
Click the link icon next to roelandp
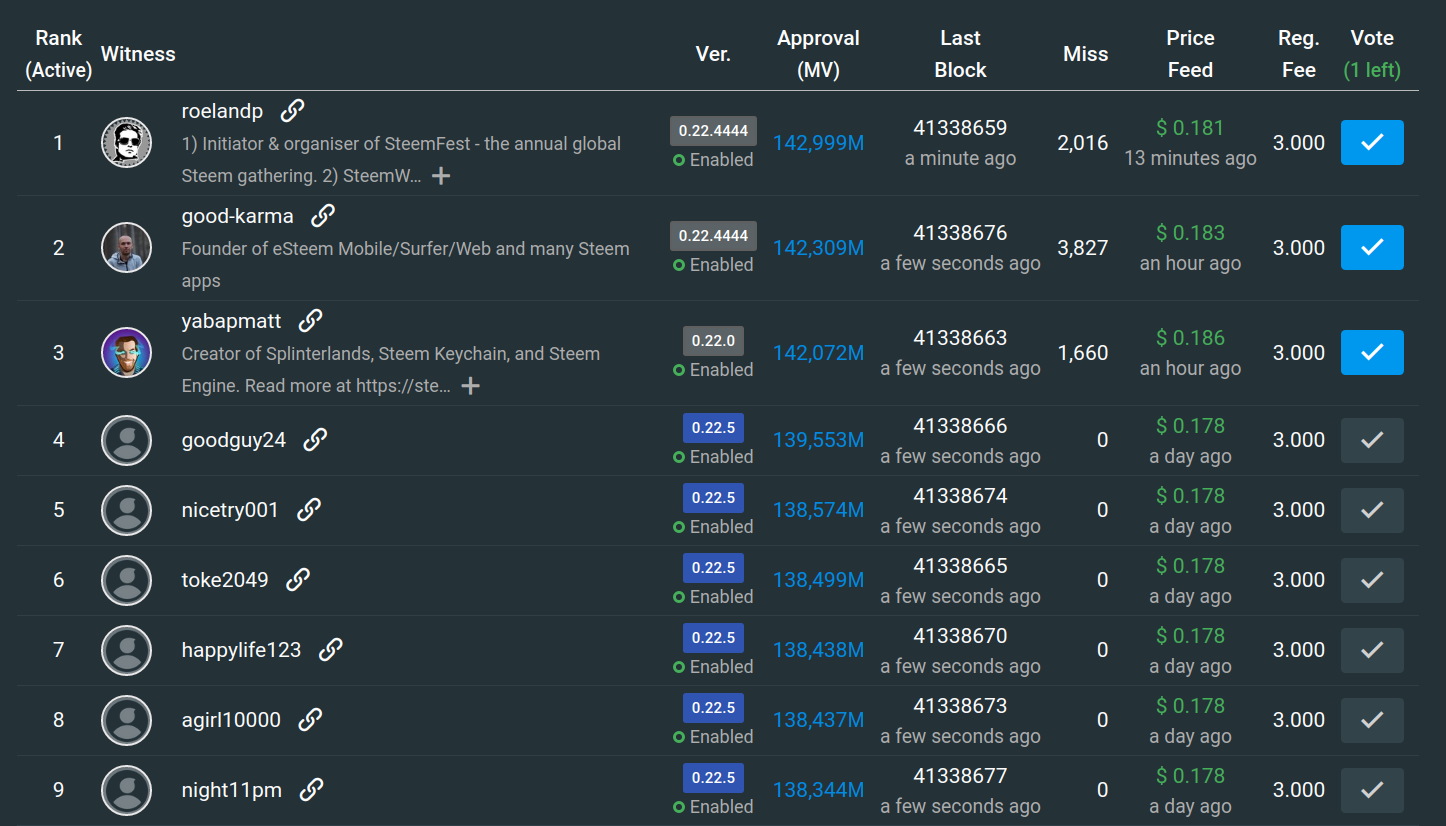tap(292, 110)
